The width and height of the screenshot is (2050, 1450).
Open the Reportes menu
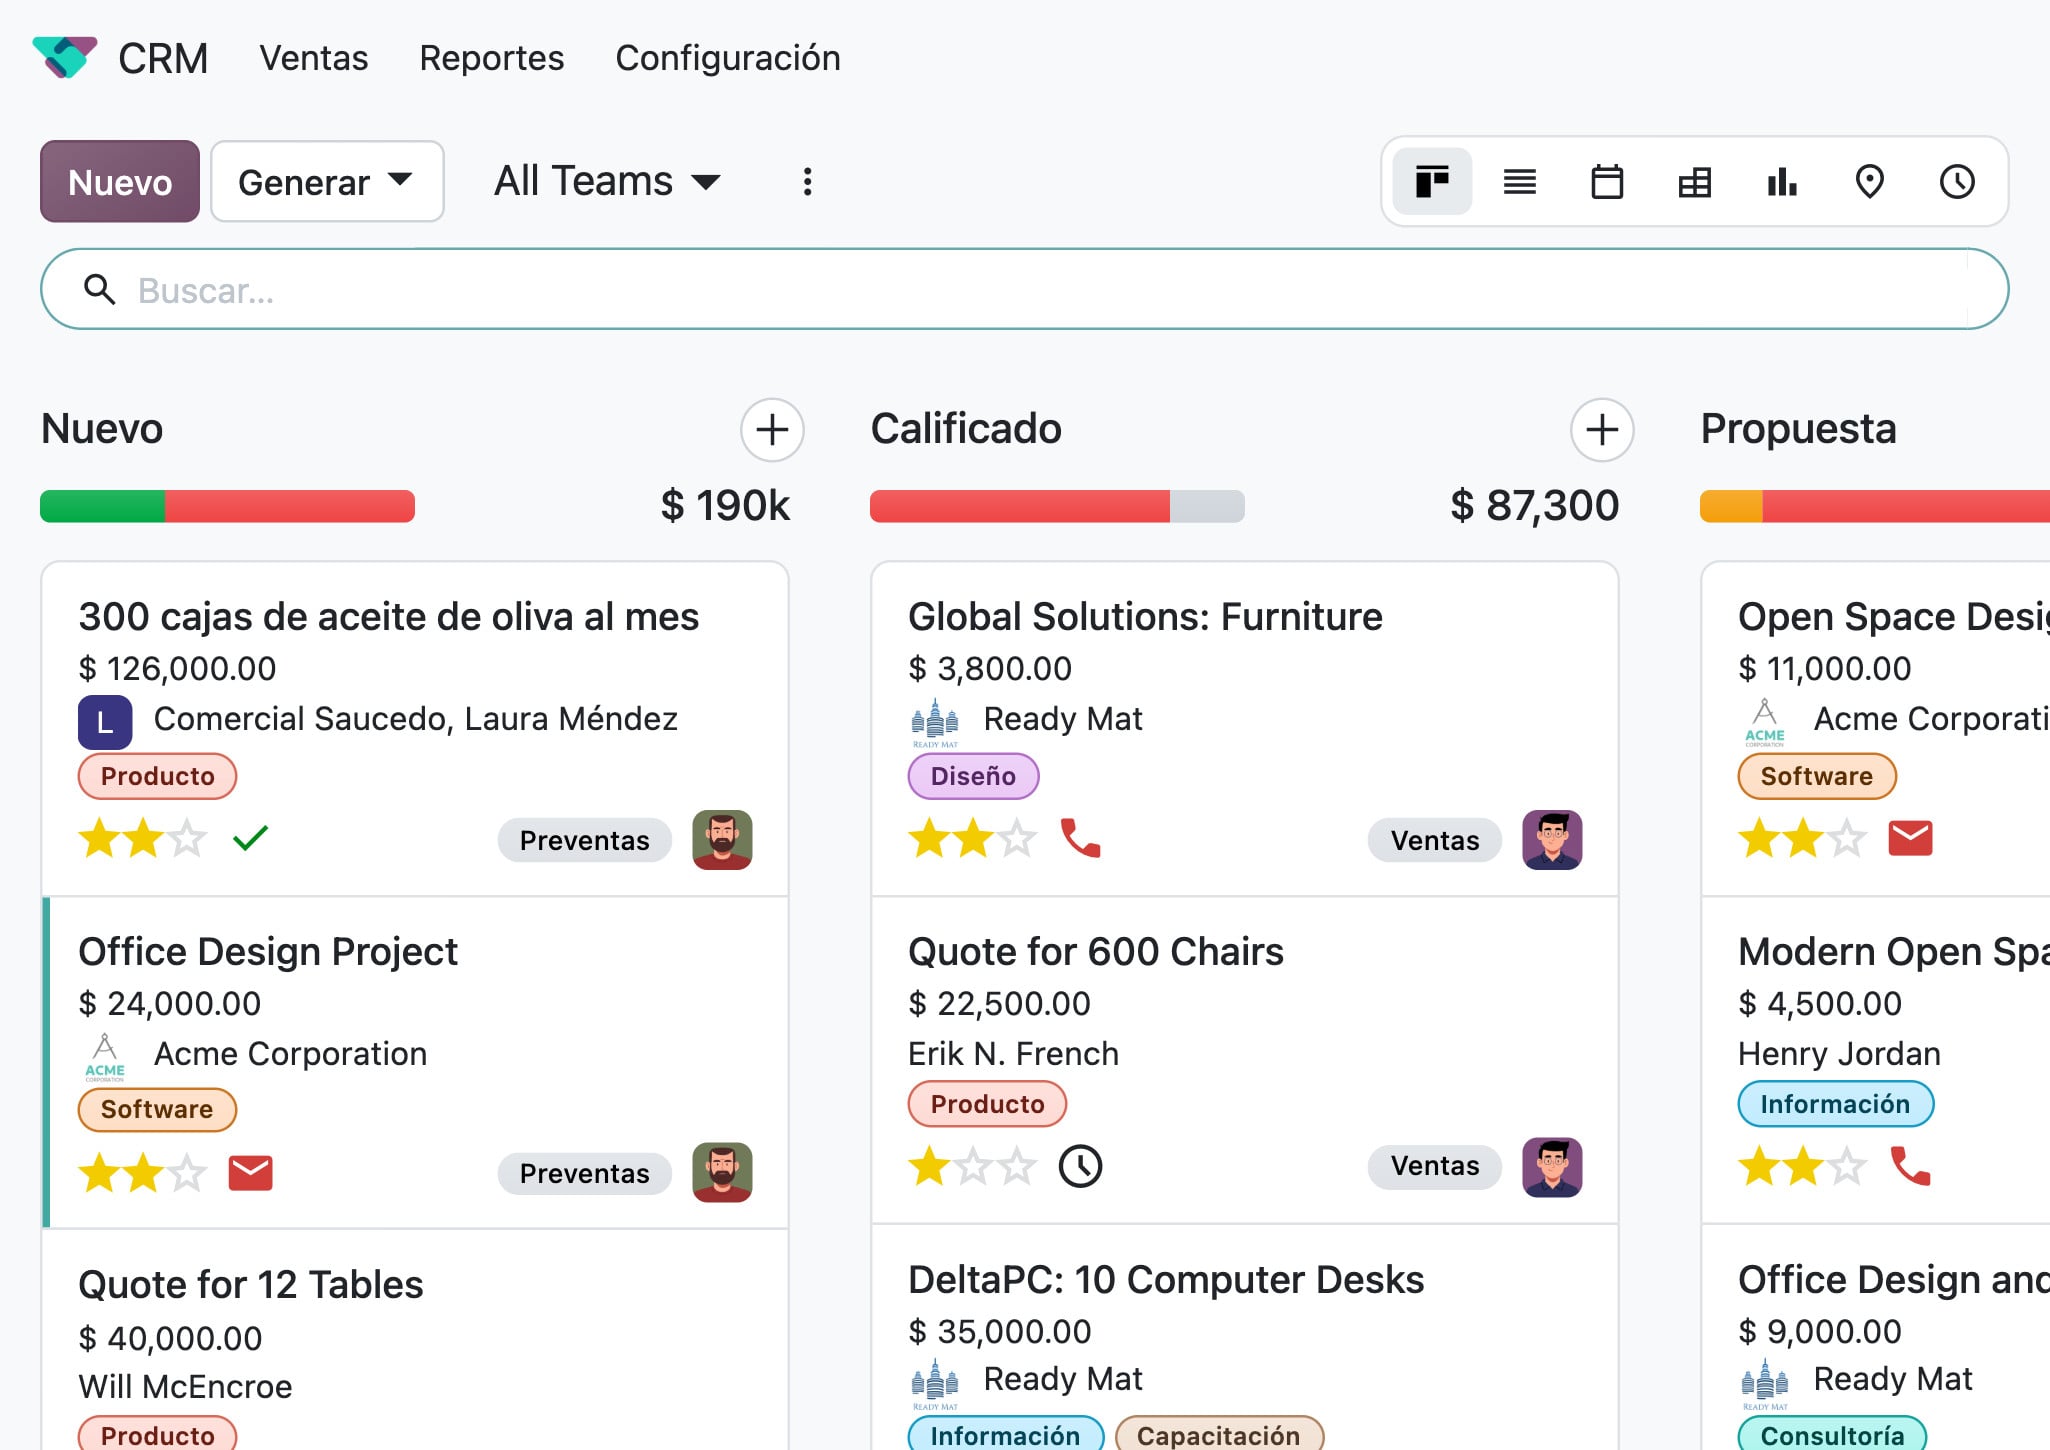click(492, 58)
